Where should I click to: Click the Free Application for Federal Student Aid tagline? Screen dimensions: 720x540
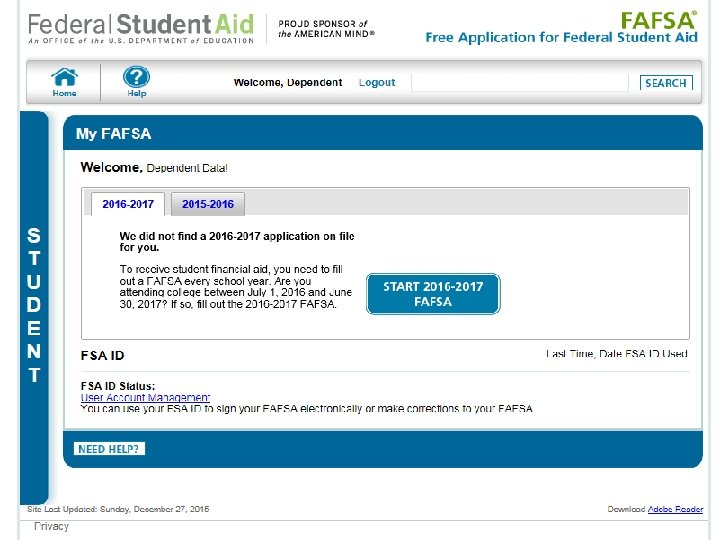pos(561,38)
